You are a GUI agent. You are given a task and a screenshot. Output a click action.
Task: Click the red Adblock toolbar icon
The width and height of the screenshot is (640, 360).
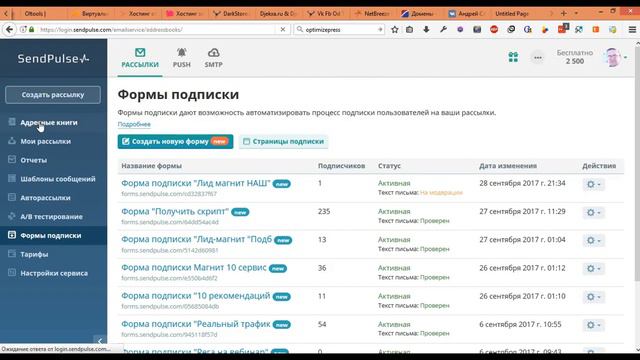click(494, 29)
